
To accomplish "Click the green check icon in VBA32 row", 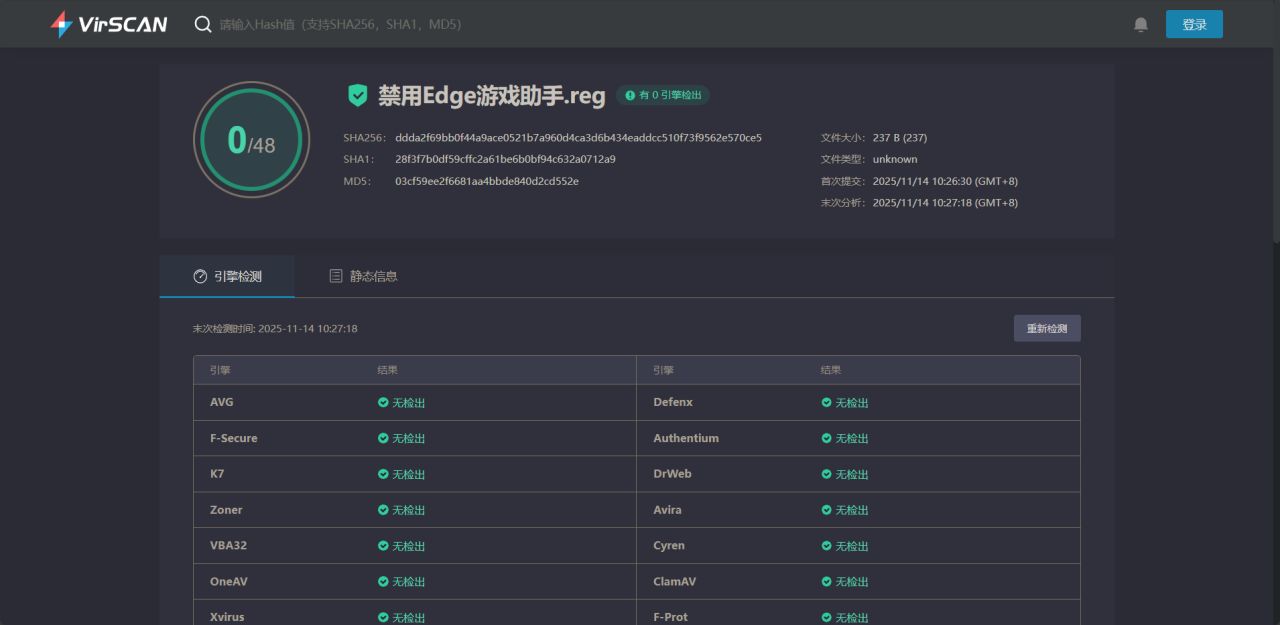I will pos(383,546).
